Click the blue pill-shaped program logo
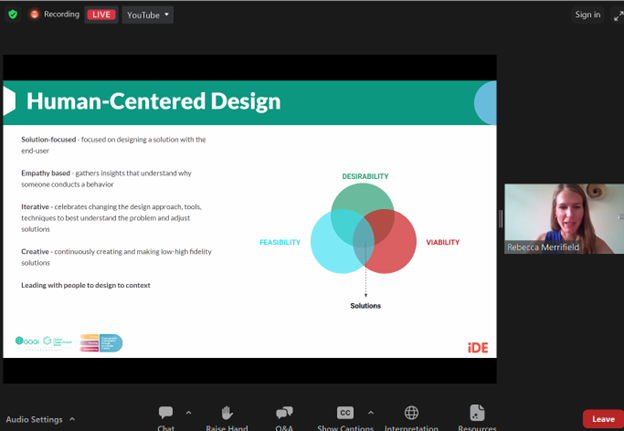 tap(101, 343)
